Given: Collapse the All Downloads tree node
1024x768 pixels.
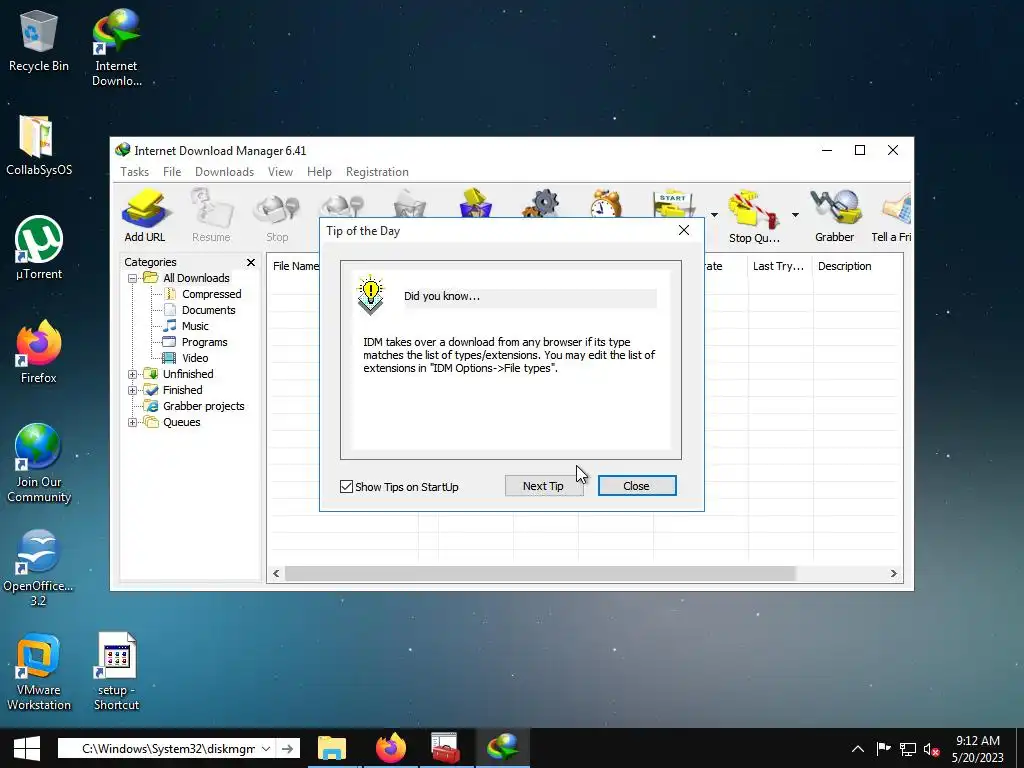Looking at the screenshot, I should 133,278.
